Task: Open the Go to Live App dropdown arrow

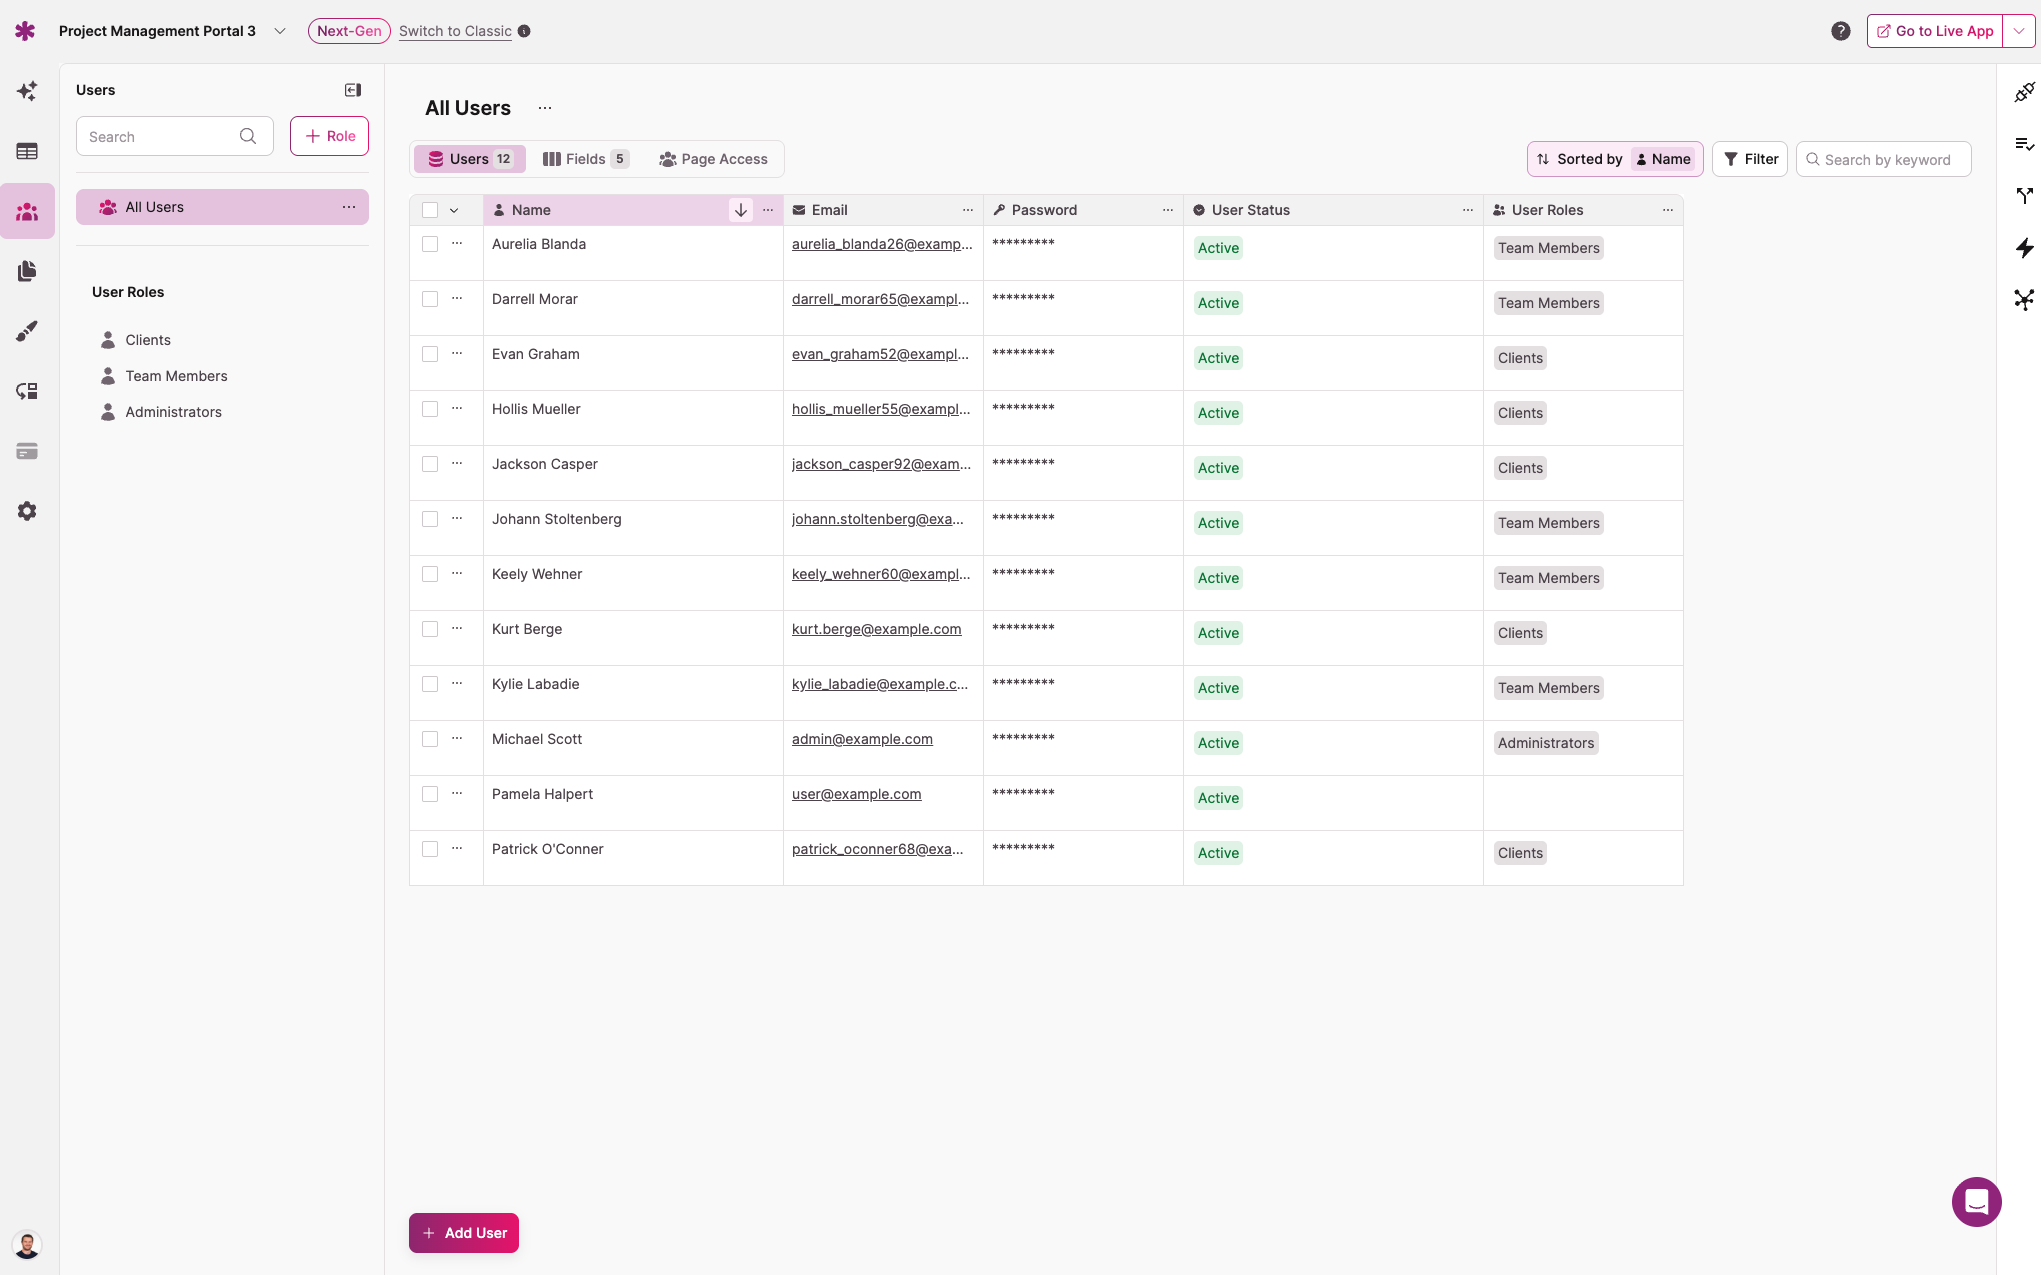Action: click(2019, 31)
